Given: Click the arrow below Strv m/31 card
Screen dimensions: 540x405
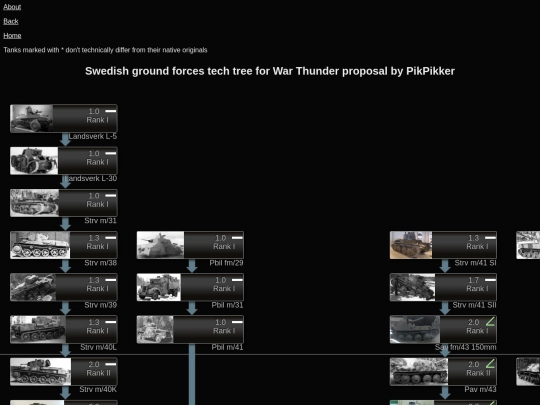Looking at the screenshot, I should coord(65,224).
